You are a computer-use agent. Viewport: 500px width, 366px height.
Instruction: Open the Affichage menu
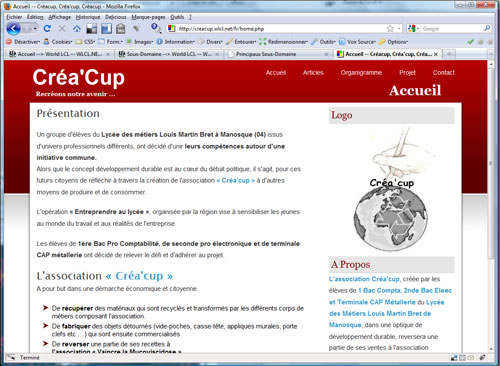click(x=59, y=17)
